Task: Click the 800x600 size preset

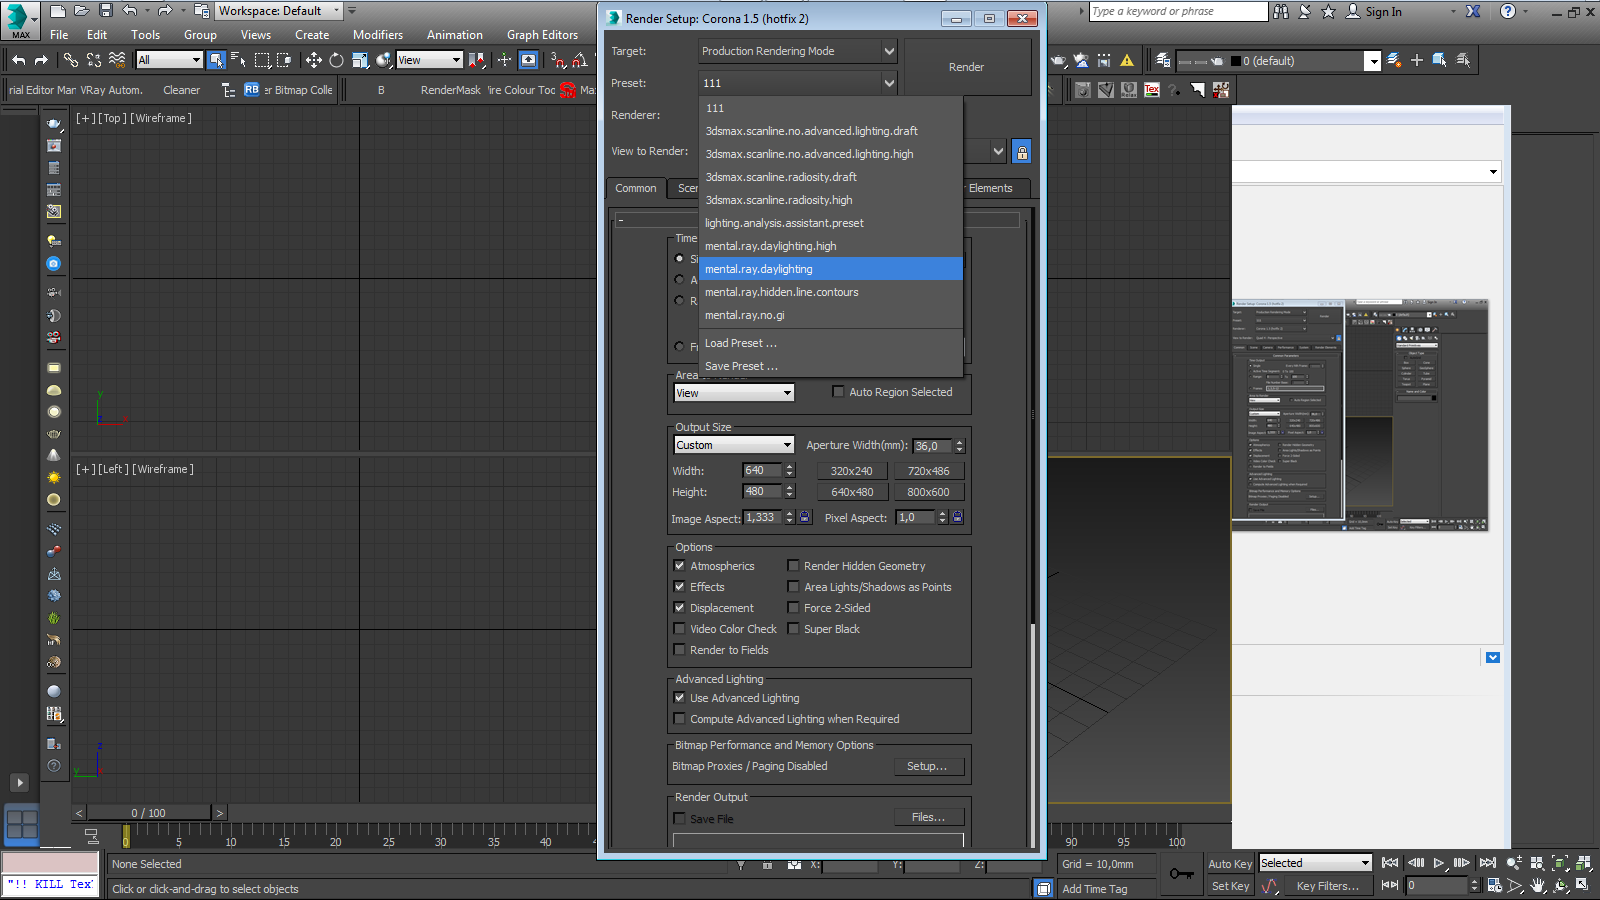Action: pyautogui.click(x=928, y=492)
